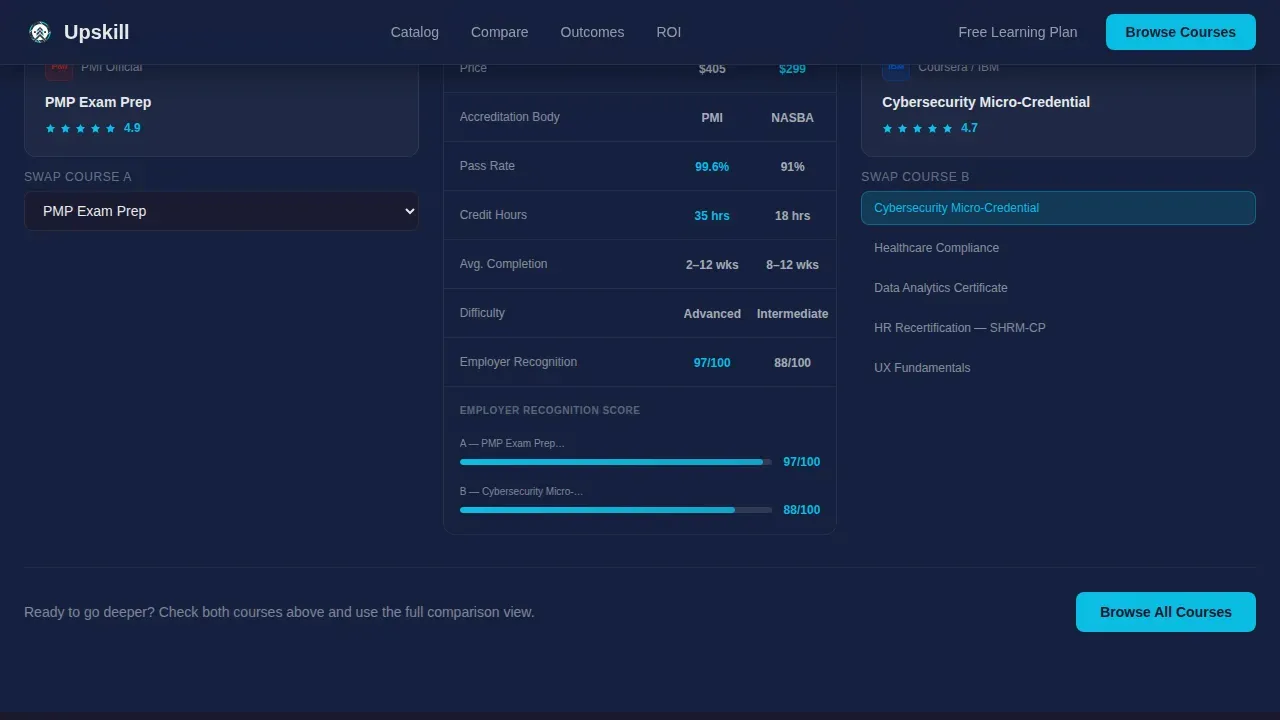1280x720 pixels.
Task: Open the Swap Course A dropdown
Action: [221, 211]
